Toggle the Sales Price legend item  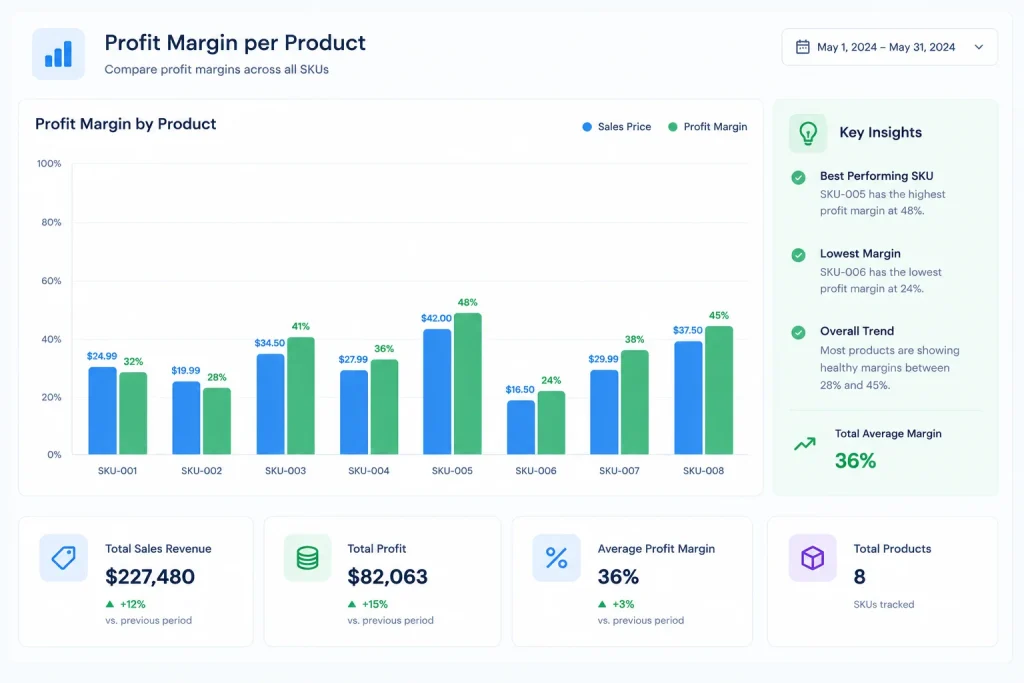tap(616, 127)
